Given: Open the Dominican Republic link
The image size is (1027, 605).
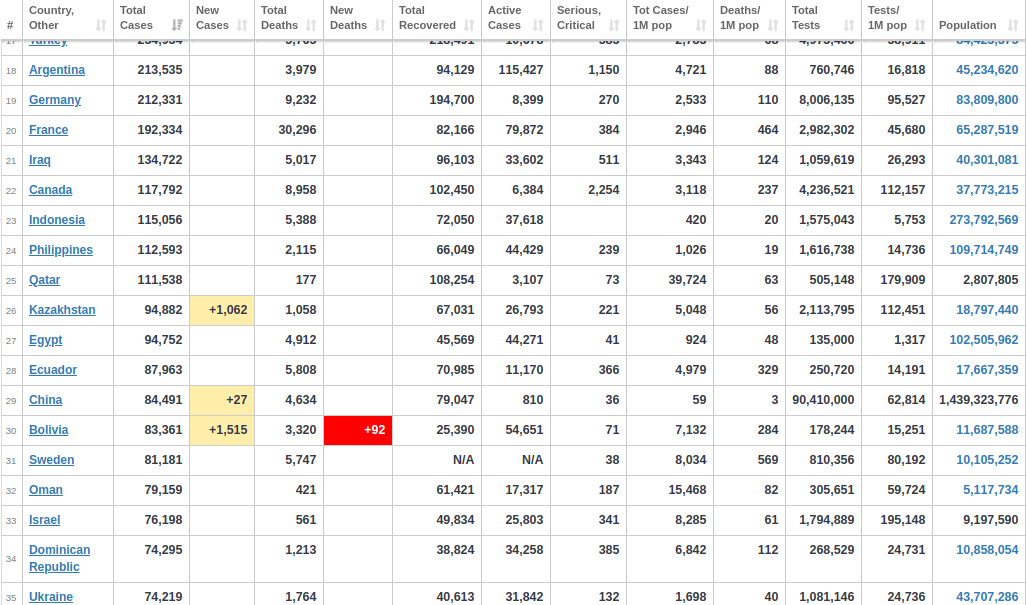Looking at the screenshot, I should (x=60, y=559).
